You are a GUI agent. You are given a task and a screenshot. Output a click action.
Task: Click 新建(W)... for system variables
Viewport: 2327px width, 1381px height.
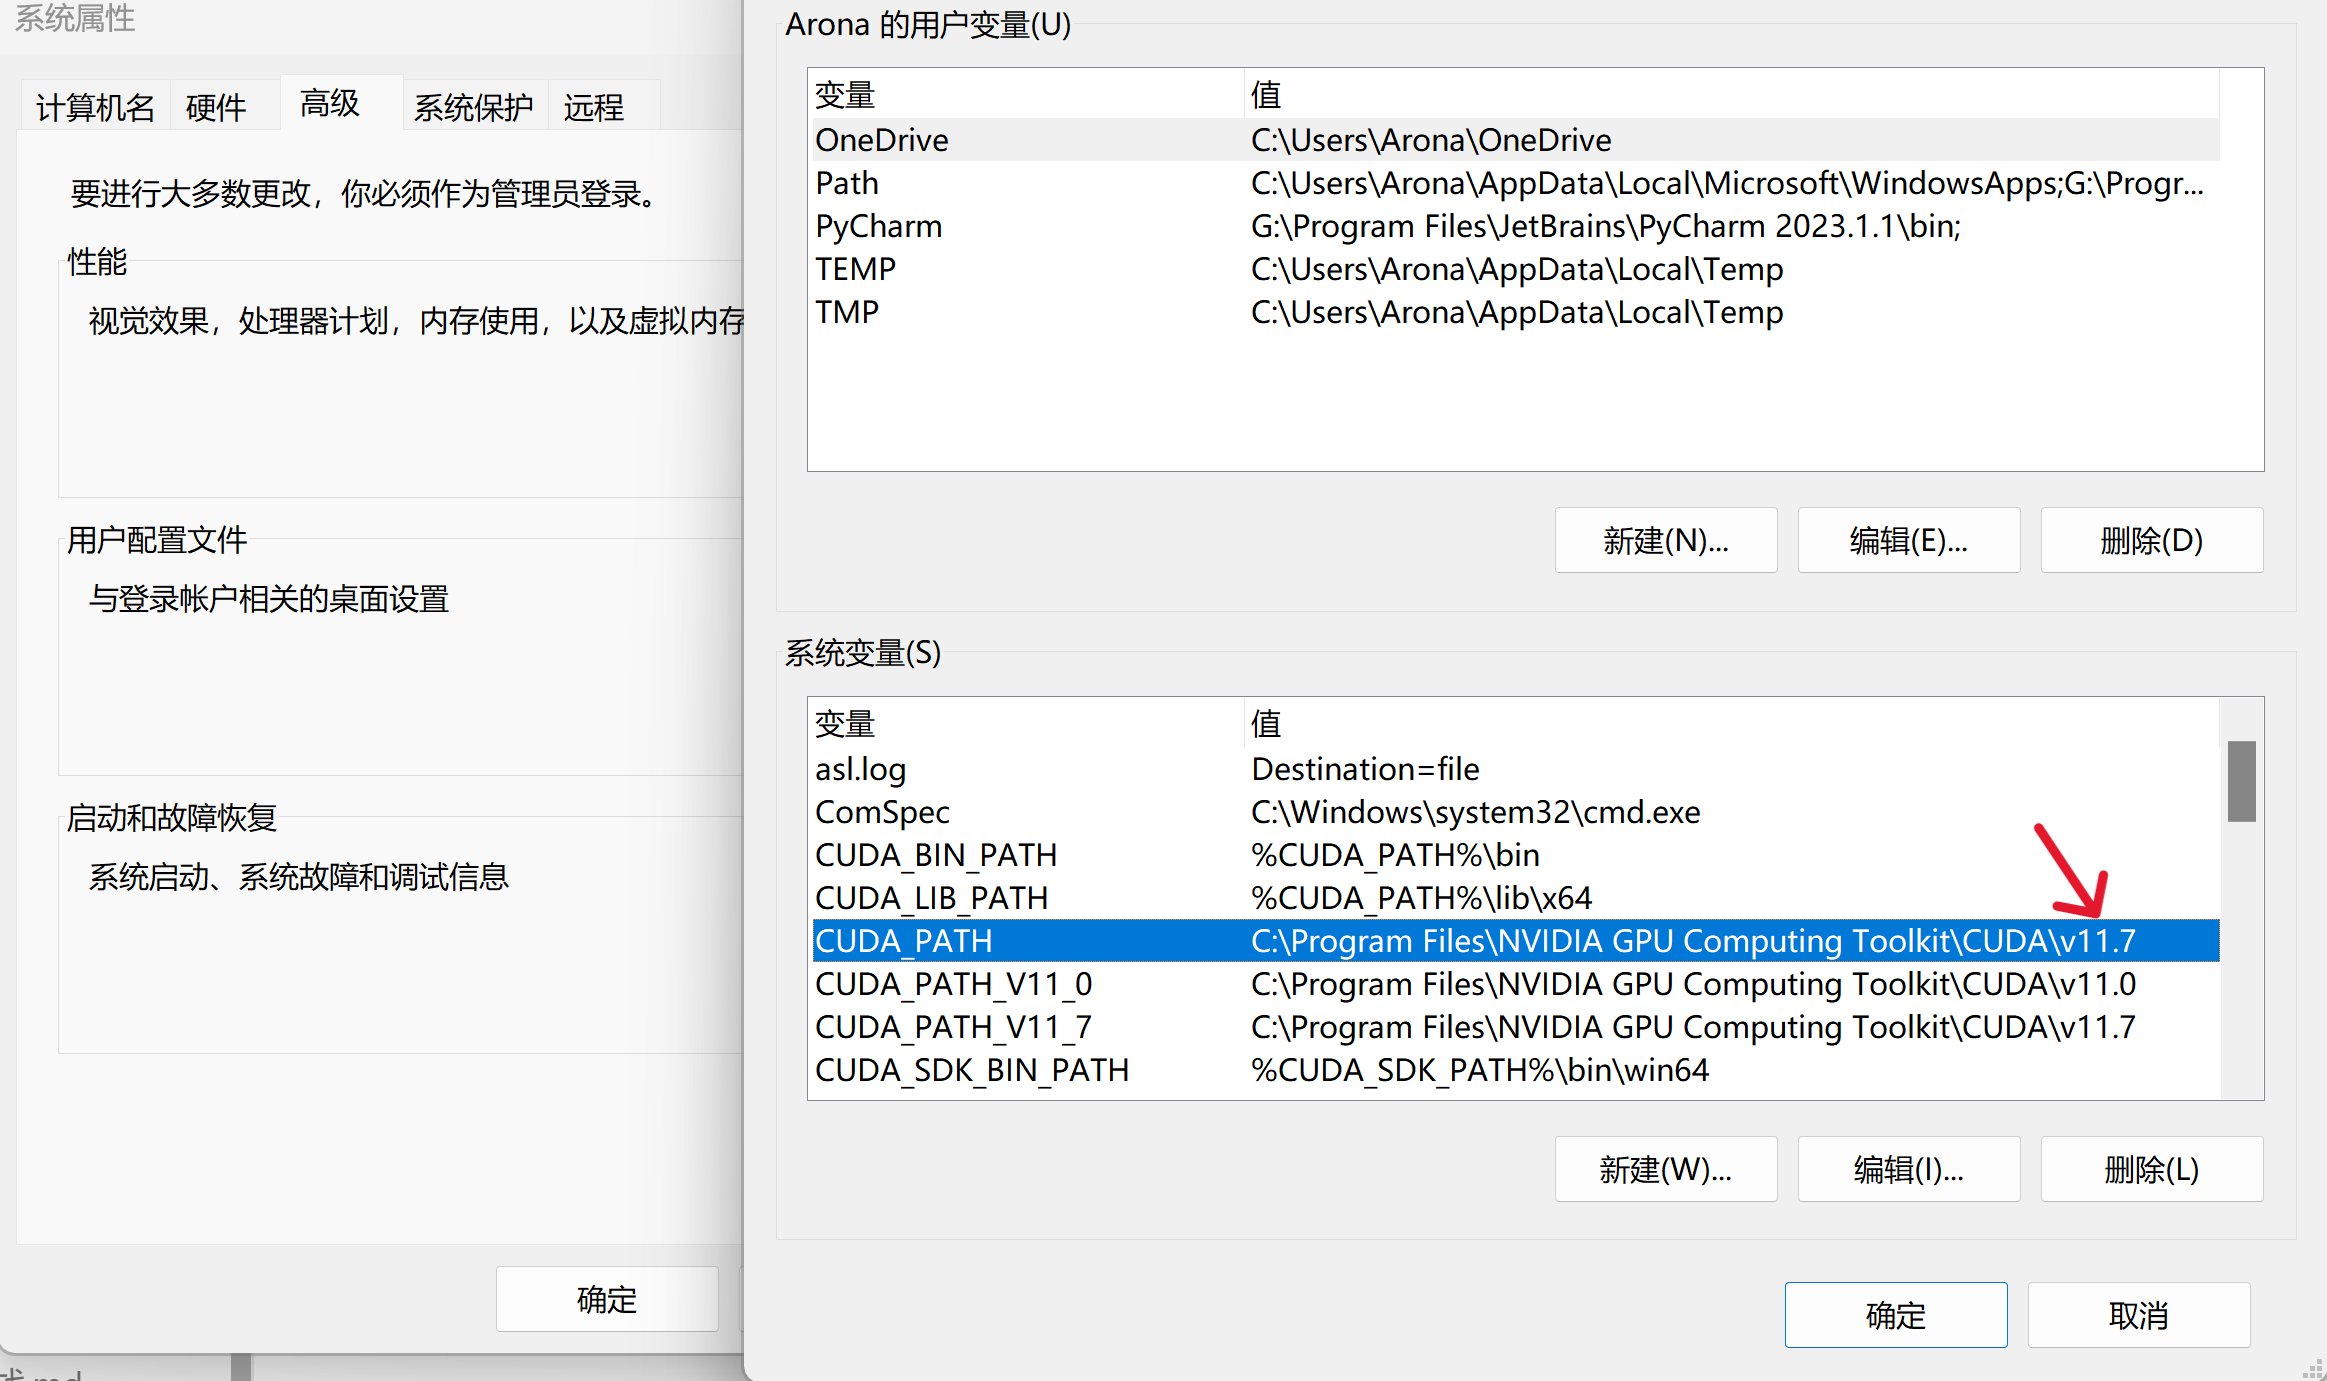[x=1666, y=1169]
